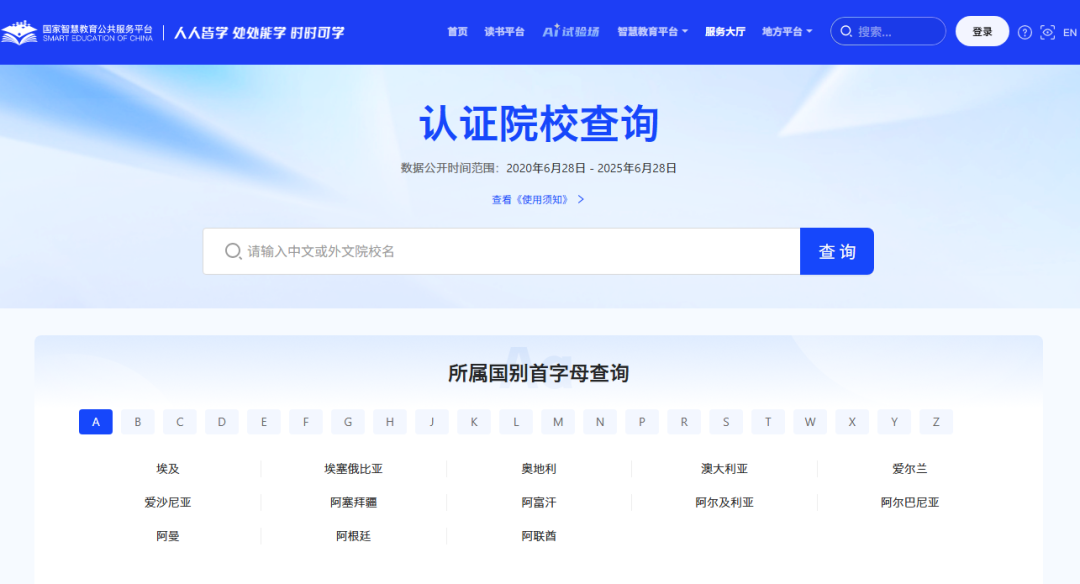This screenshot has height=584, width=1080.
Task: Open country 阿曼
Action: pos(167,536)
